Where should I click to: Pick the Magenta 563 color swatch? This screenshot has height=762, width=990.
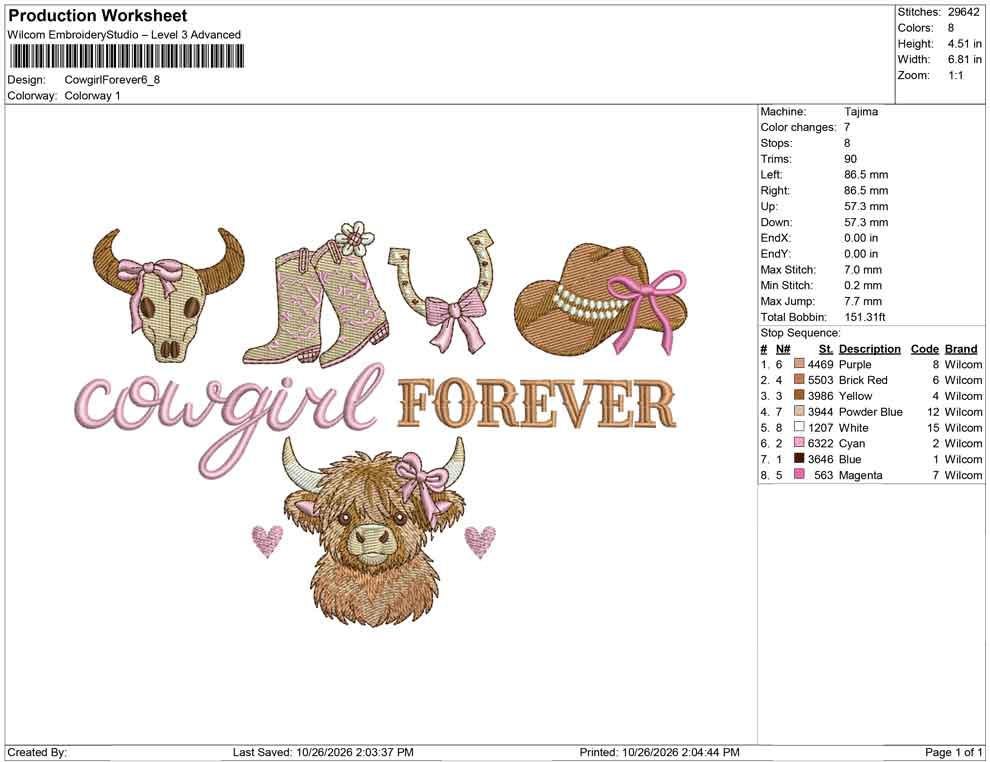799,474
